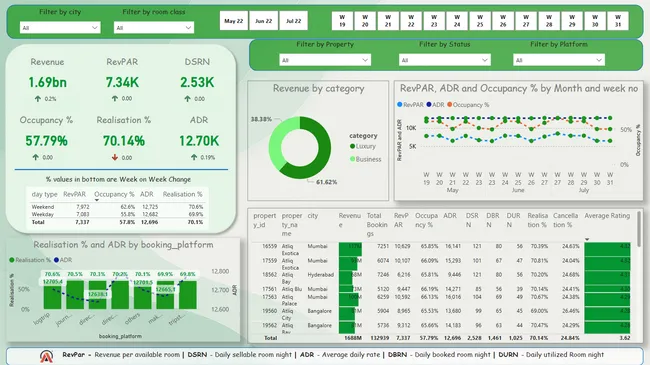This screenshot has height=365, width=650.
Task: Click property id 19560 cell
Action: (x=269, y=311)
